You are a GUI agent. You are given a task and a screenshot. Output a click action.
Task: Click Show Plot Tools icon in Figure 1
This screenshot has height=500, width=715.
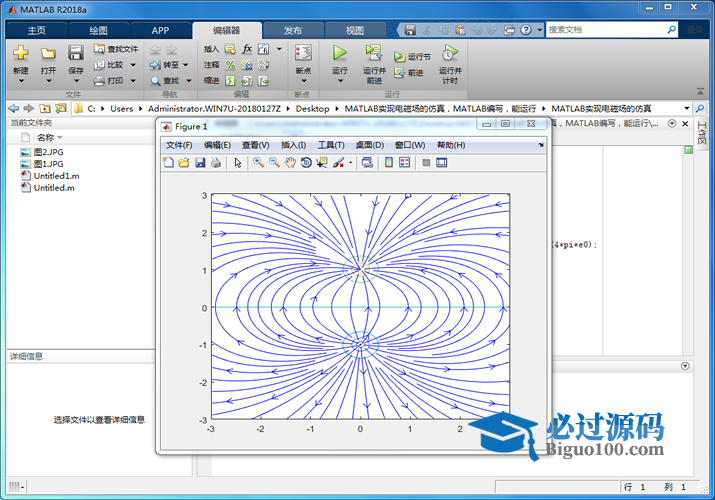coord(441,163)
